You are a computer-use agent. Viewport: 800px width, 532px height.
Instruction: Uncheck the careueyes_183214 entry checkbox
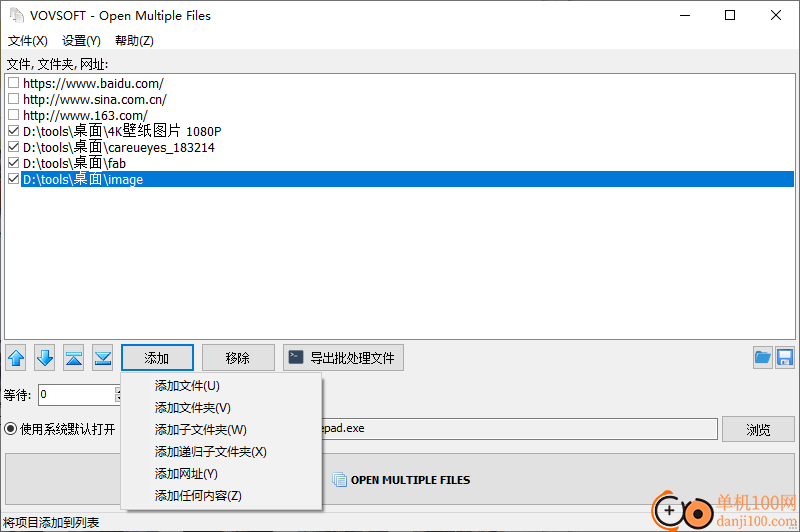14,147
